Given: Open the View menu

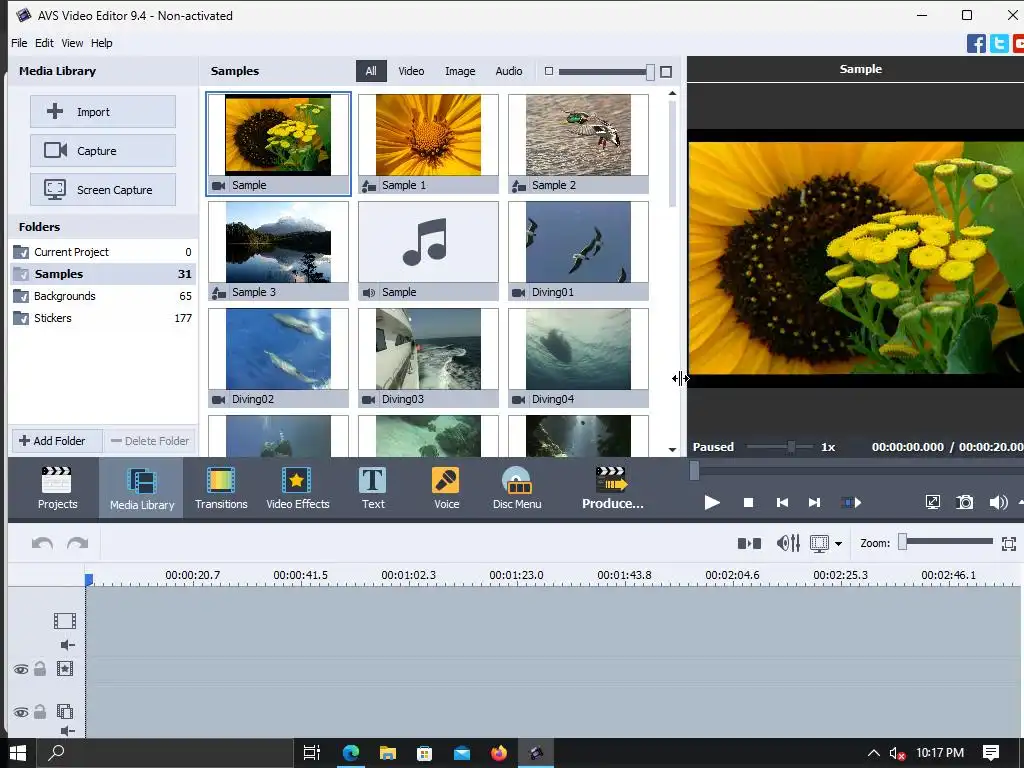Looking at the screenshot, I should coord(72,43).
